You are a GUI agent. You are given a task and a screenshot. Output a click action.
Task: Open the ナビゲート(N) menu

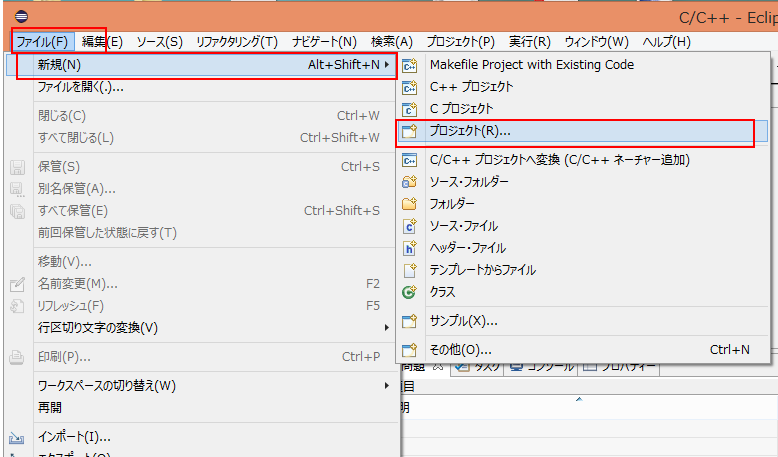pyautogui.click(x=324, y=42)
